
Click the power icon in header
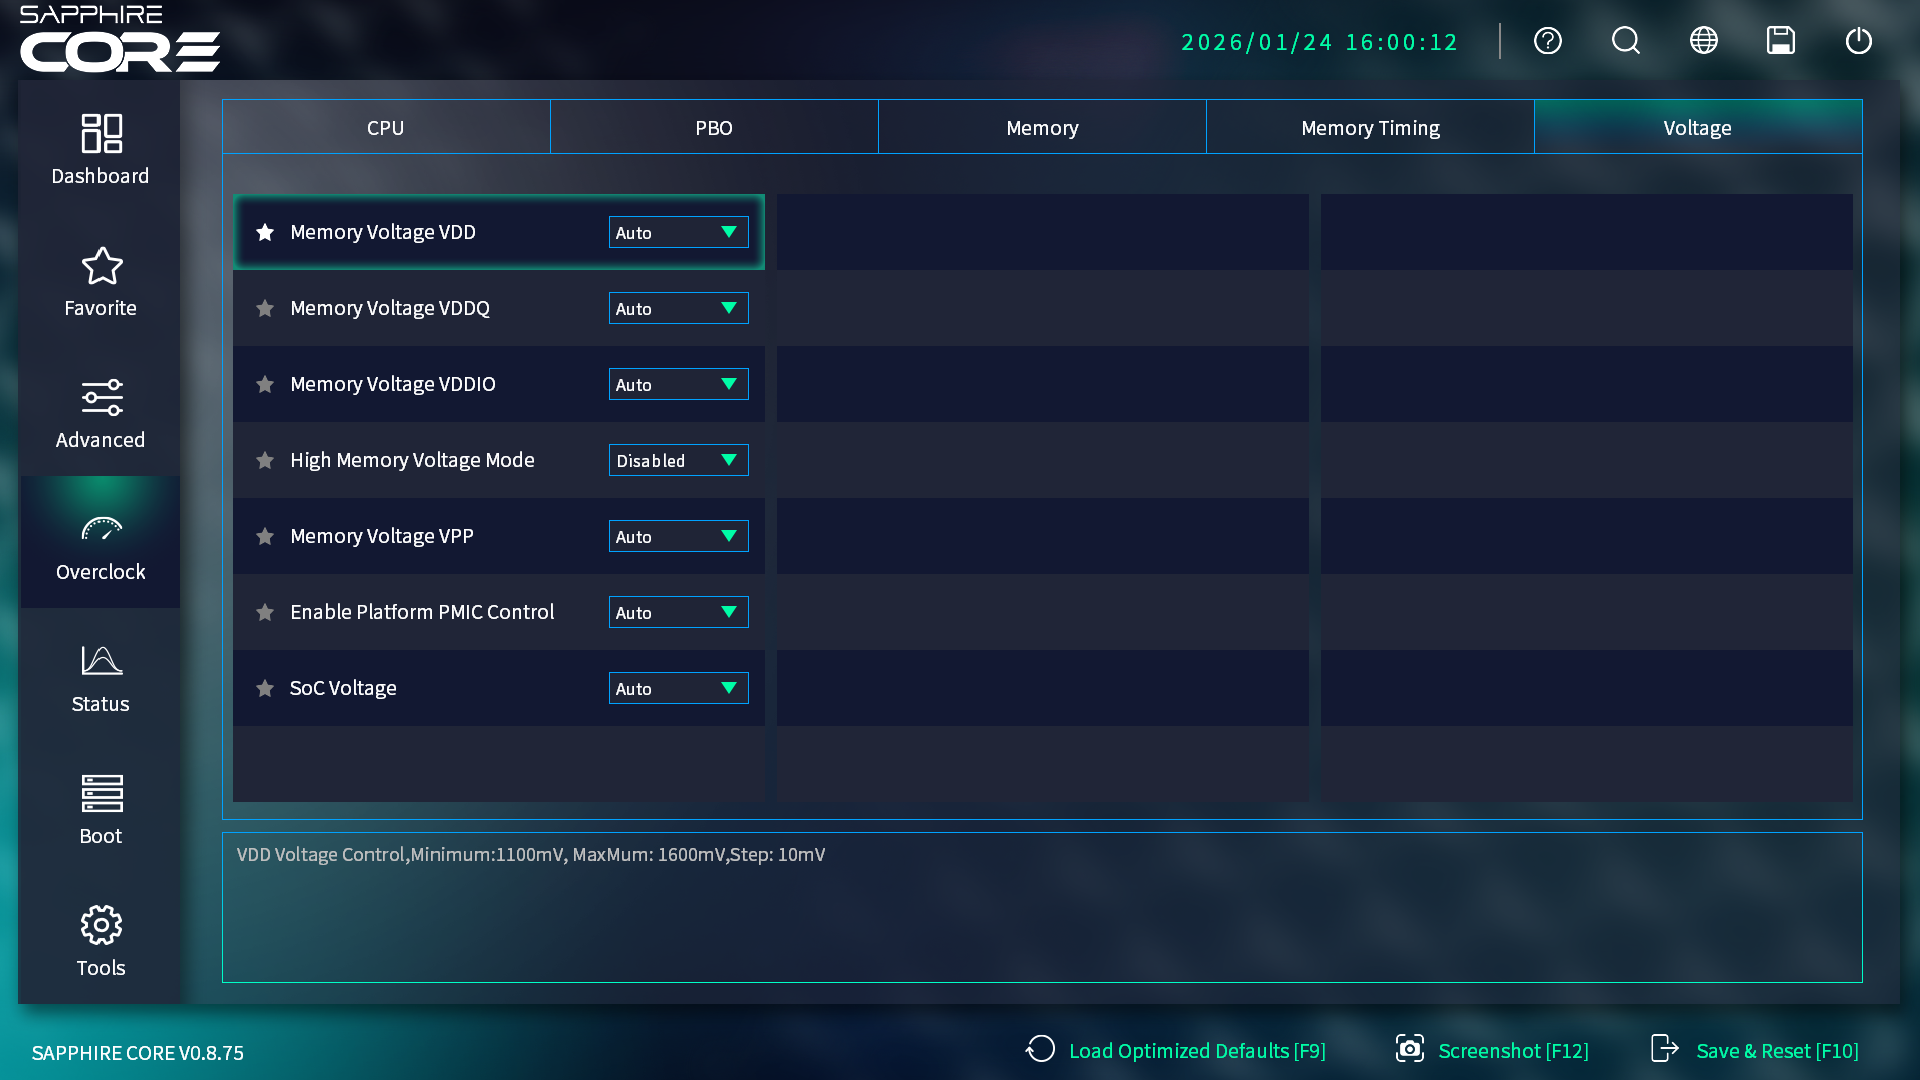[x=1859, y=41]
